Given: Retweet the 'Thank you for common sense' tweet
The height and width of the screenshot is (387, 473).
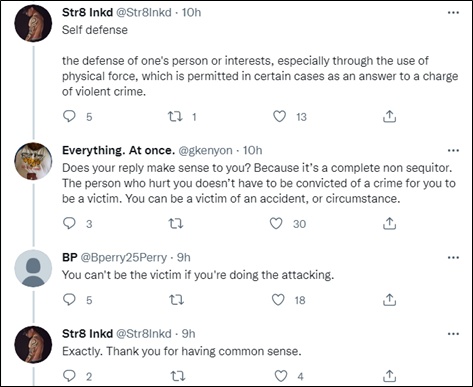Looking at the screenshot, I should pyautogui.click(x=178, y=376).
